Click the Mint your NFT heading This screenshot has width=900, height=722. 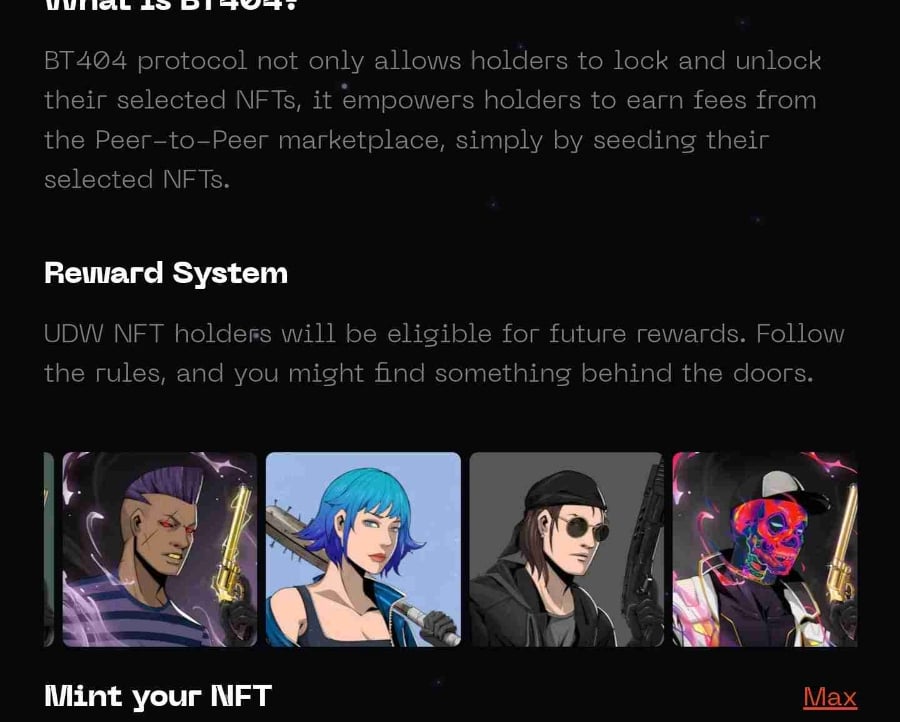[158, 696]
